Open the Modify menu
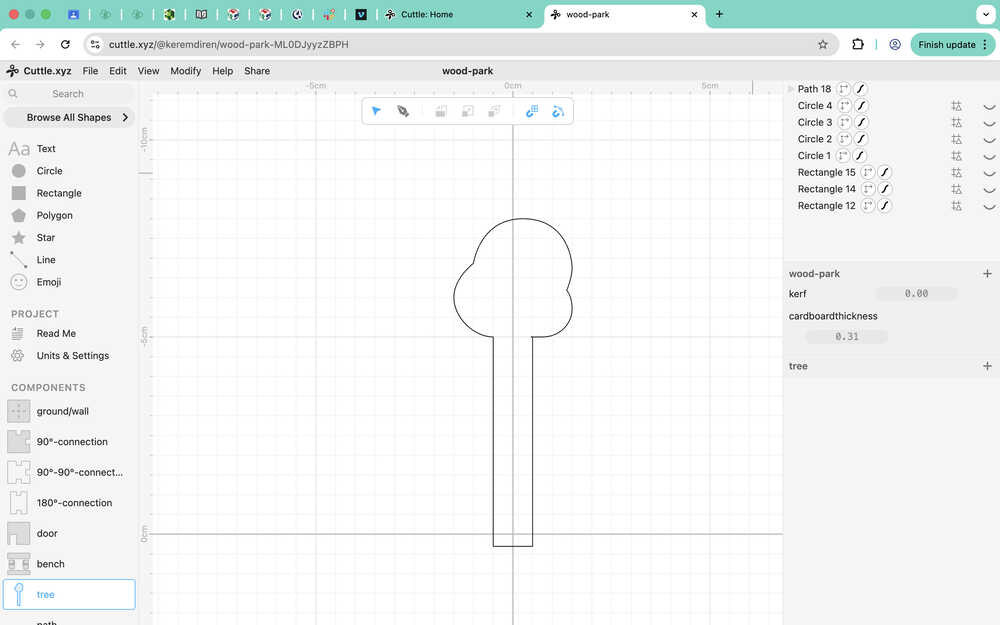The height and width of the screenshot is (625, 1000). pyautogui.click(x=185, y=71)
